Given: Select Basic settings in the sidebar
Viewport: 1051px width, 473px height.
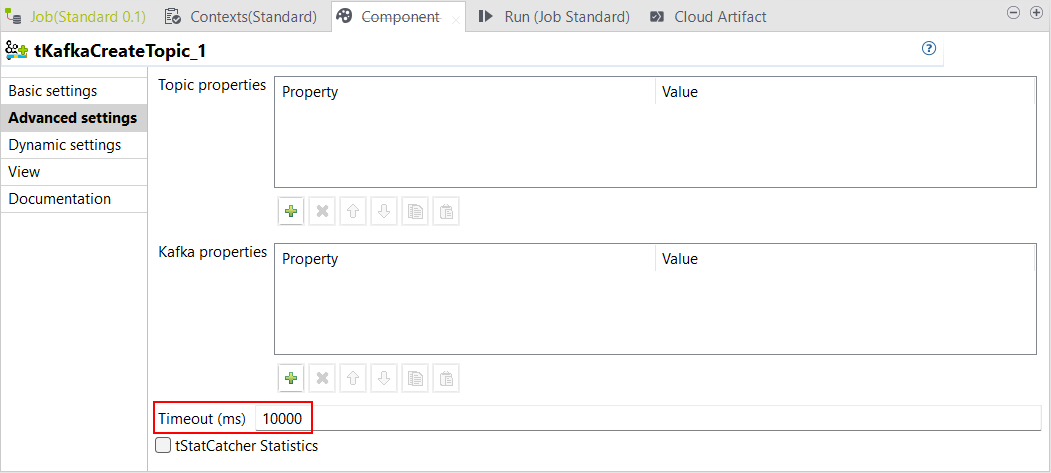Looking at the screenshot, I should [53, 91].
